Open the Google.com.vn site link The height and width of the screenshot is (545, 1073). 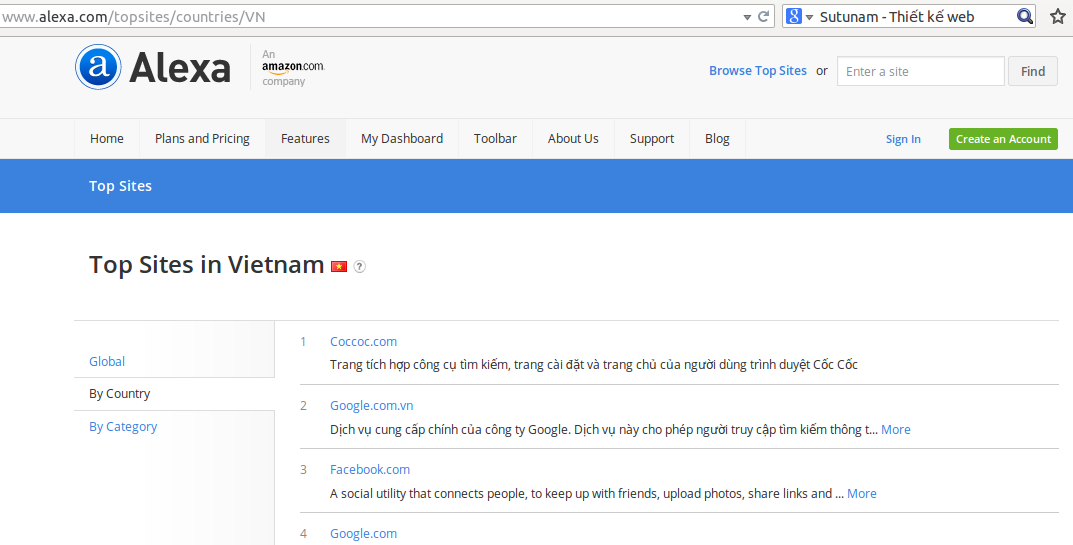[x=372, y=405]
